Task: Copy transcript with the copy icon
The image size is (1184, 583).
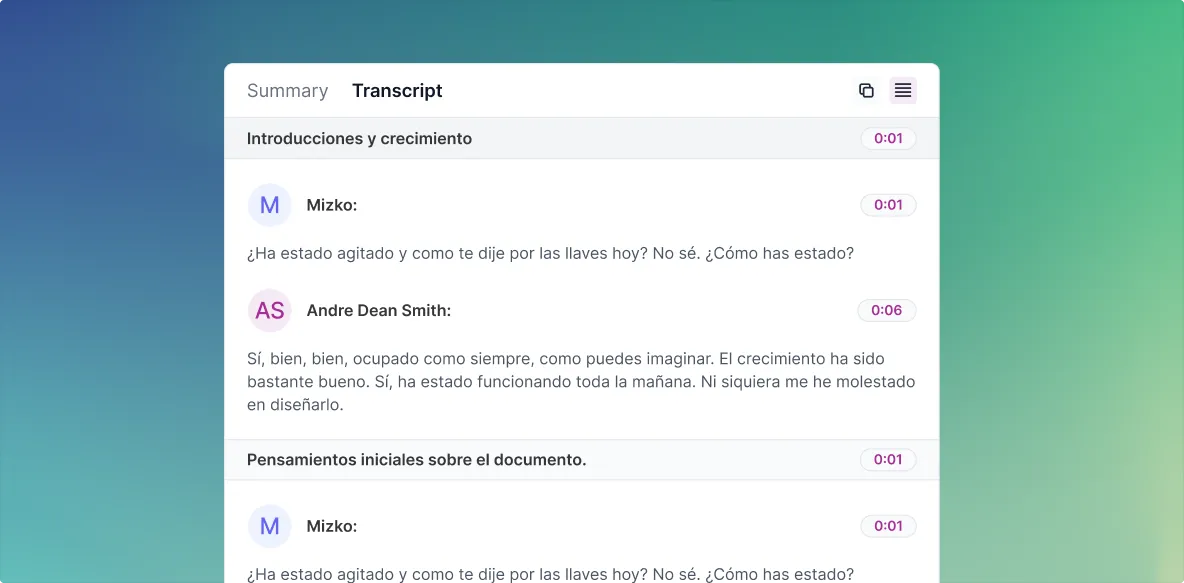Action: [x=866, y=91]
